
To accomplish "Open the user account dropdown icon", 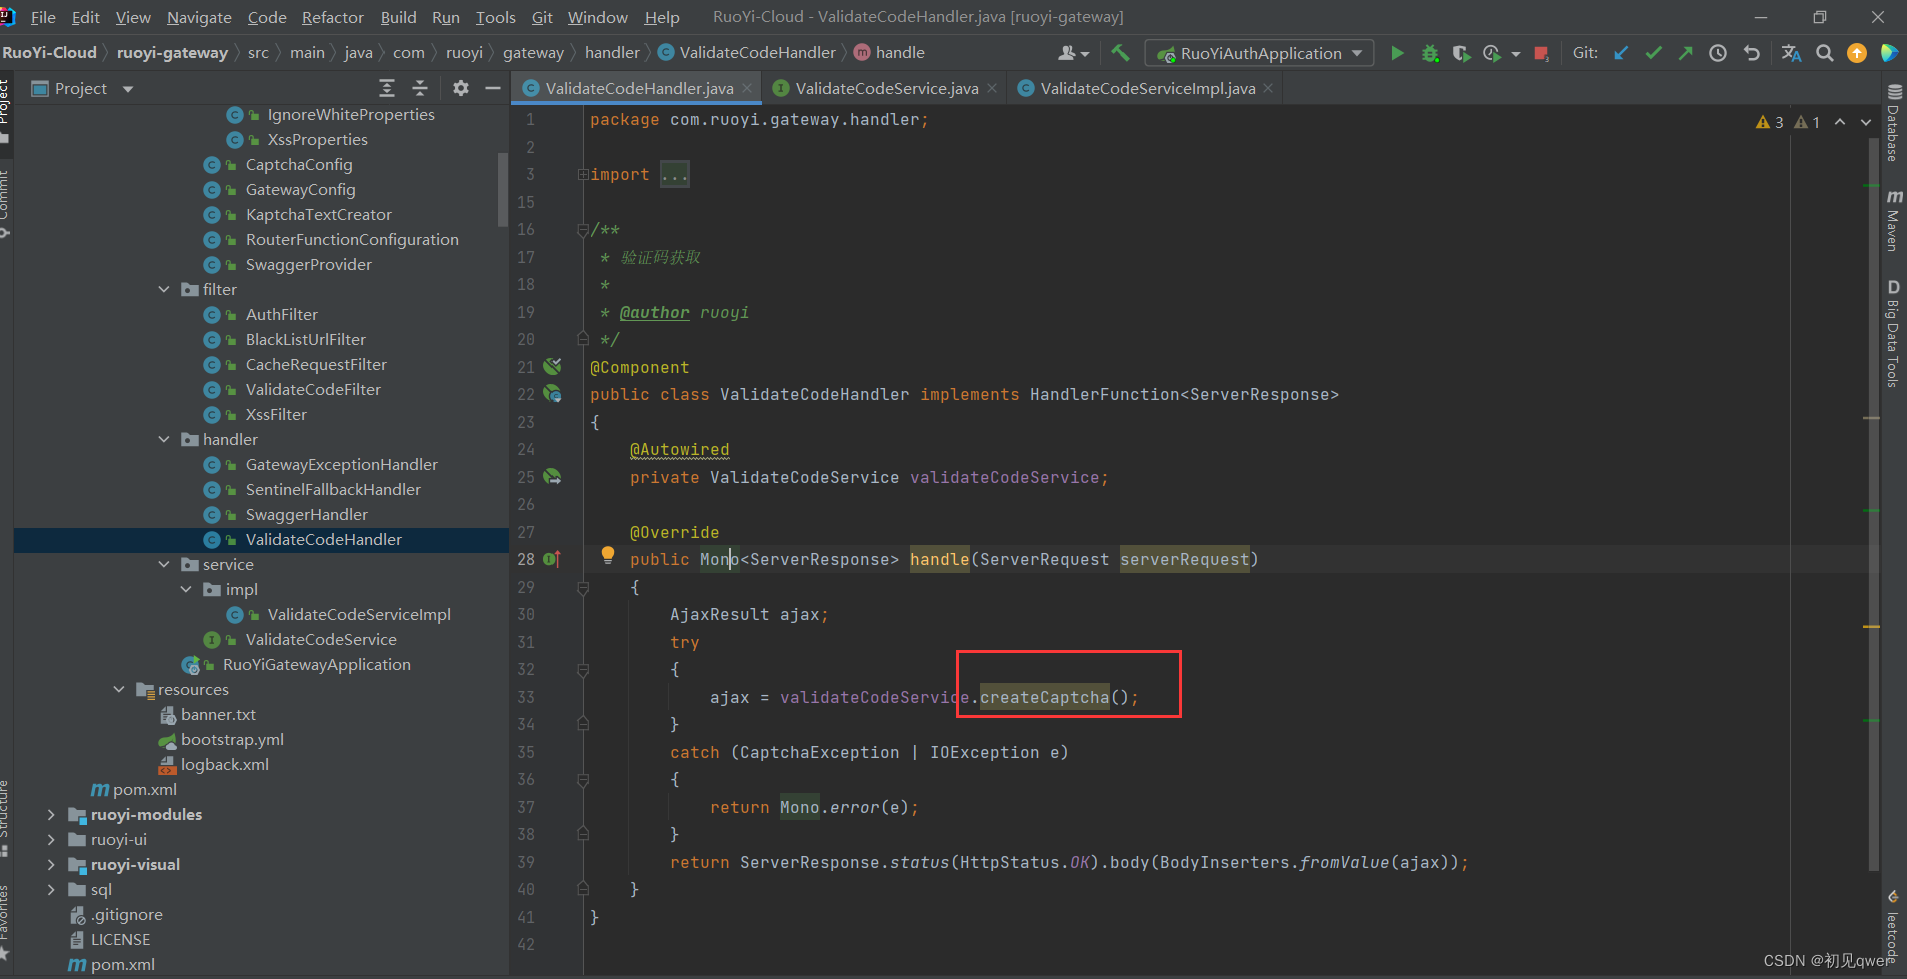I will (1073, 53).
